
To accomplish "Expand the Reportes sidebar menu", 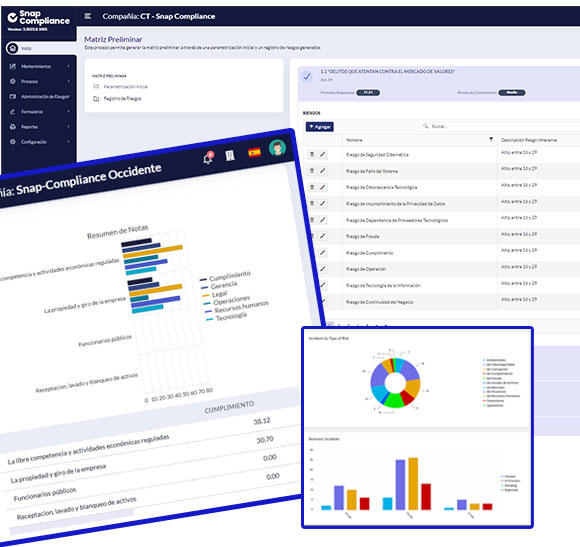I will (40, 127).
